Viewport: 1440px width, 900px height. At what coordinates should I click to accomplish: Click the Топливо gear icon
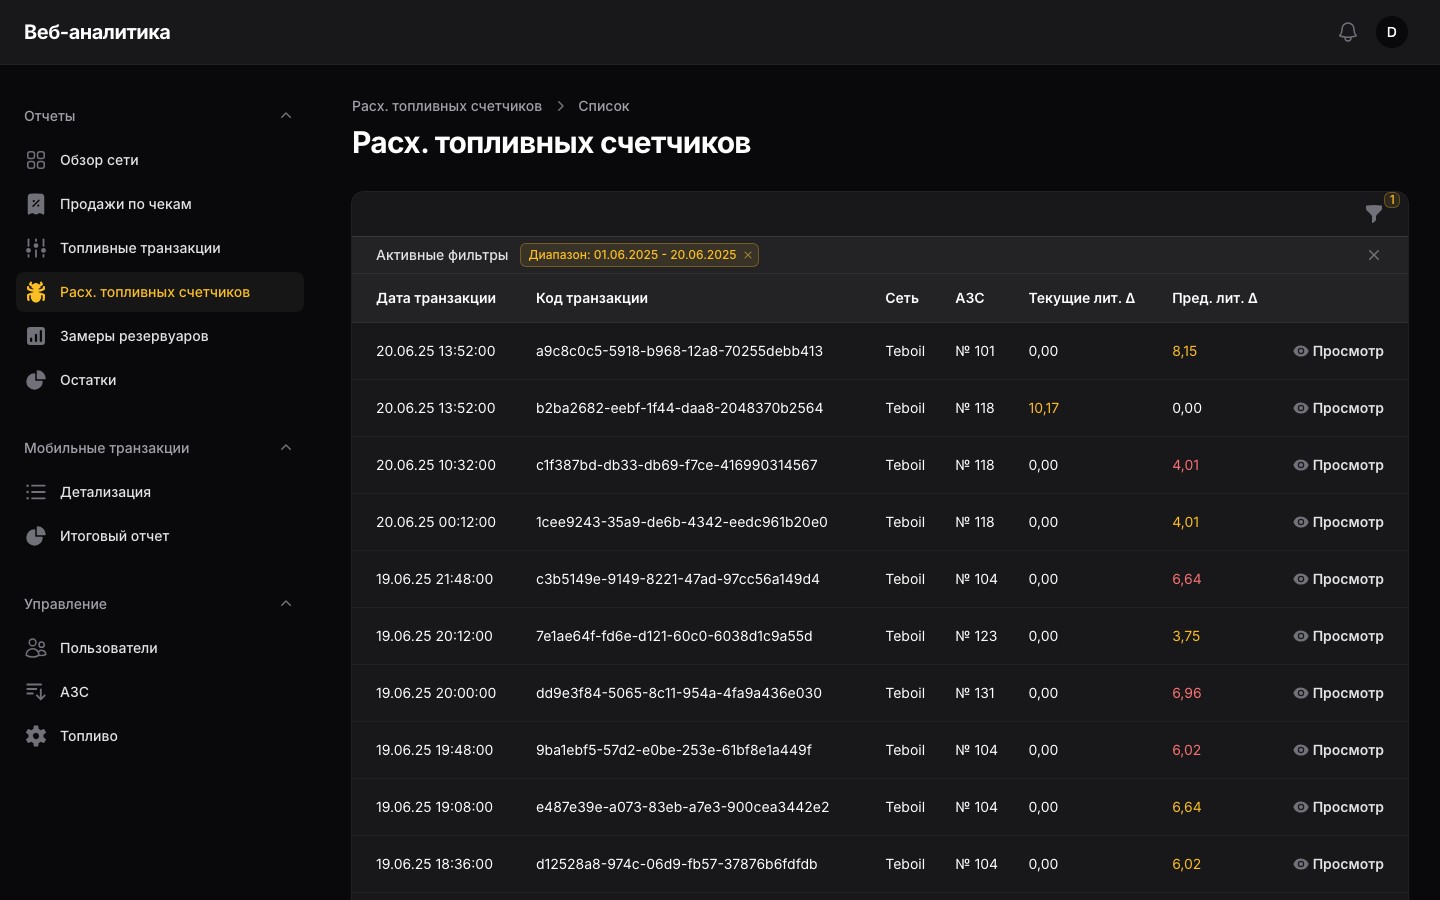point(36,736)
